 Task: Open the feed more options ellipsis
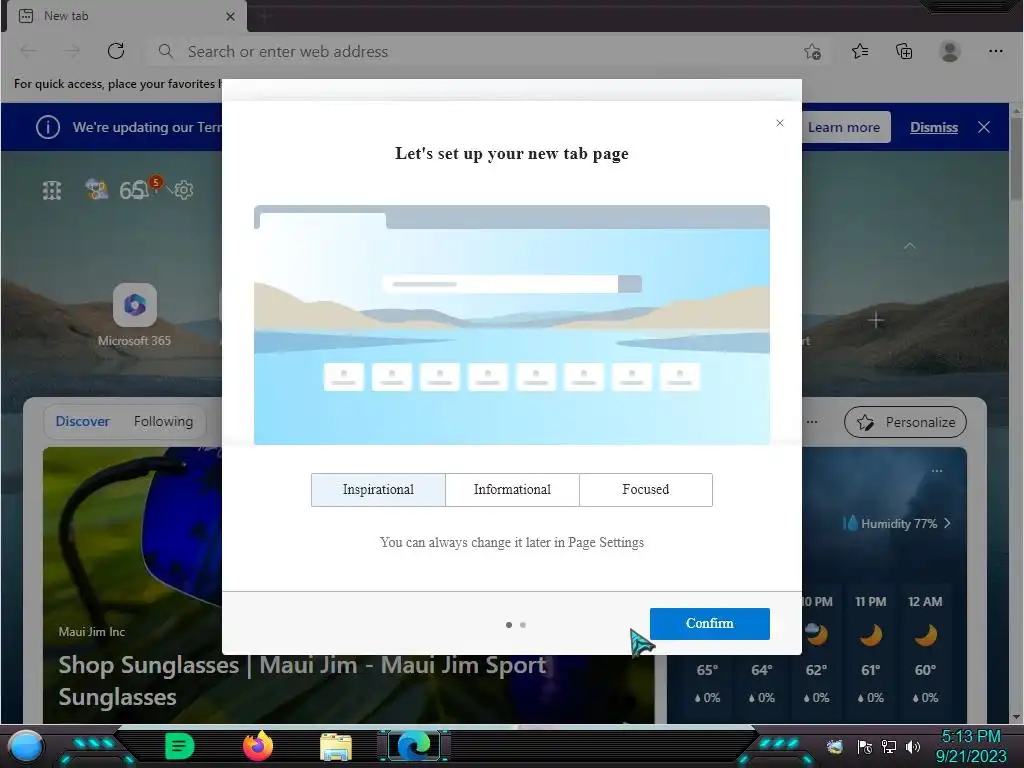point(812,422)
